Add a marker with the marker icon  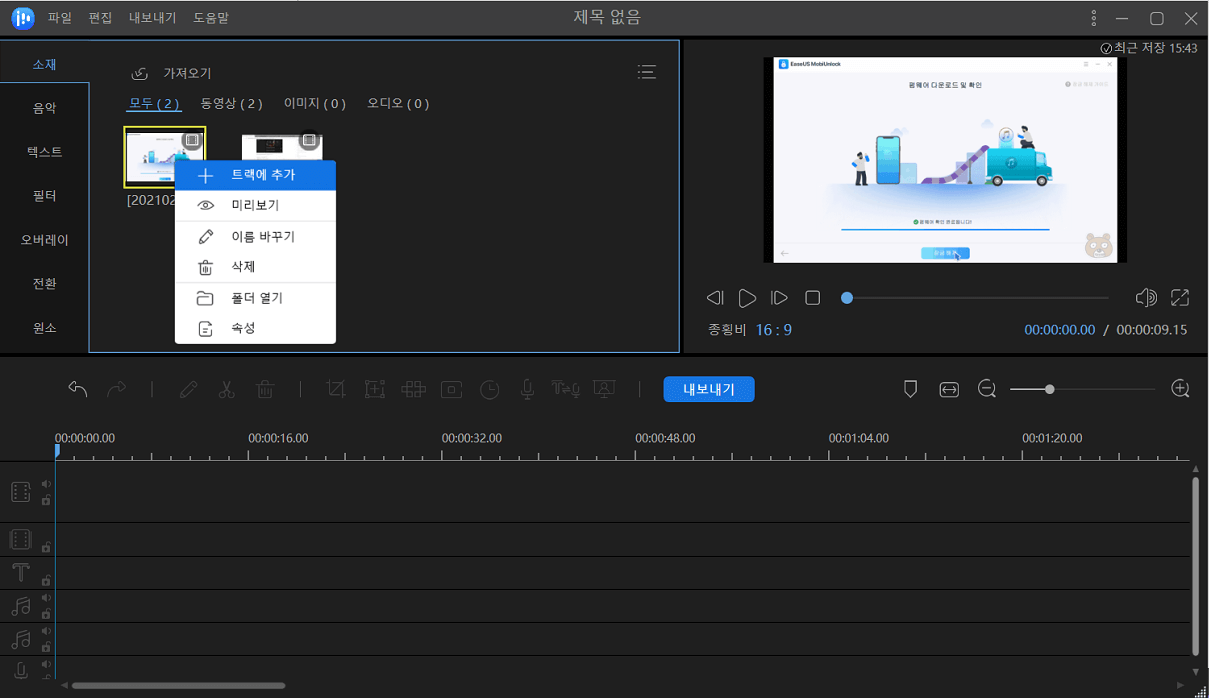(910, 390)
